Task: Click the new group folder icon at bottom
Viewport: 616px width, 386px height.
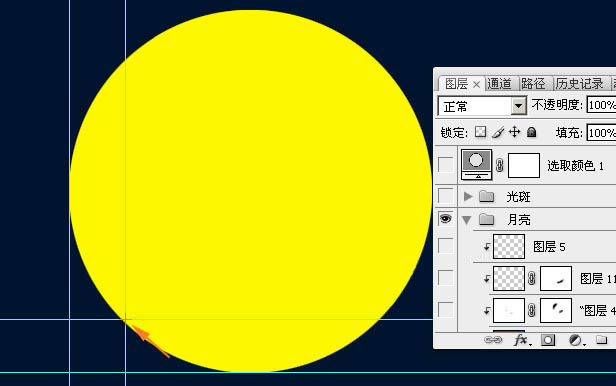Action: [601, 339]
